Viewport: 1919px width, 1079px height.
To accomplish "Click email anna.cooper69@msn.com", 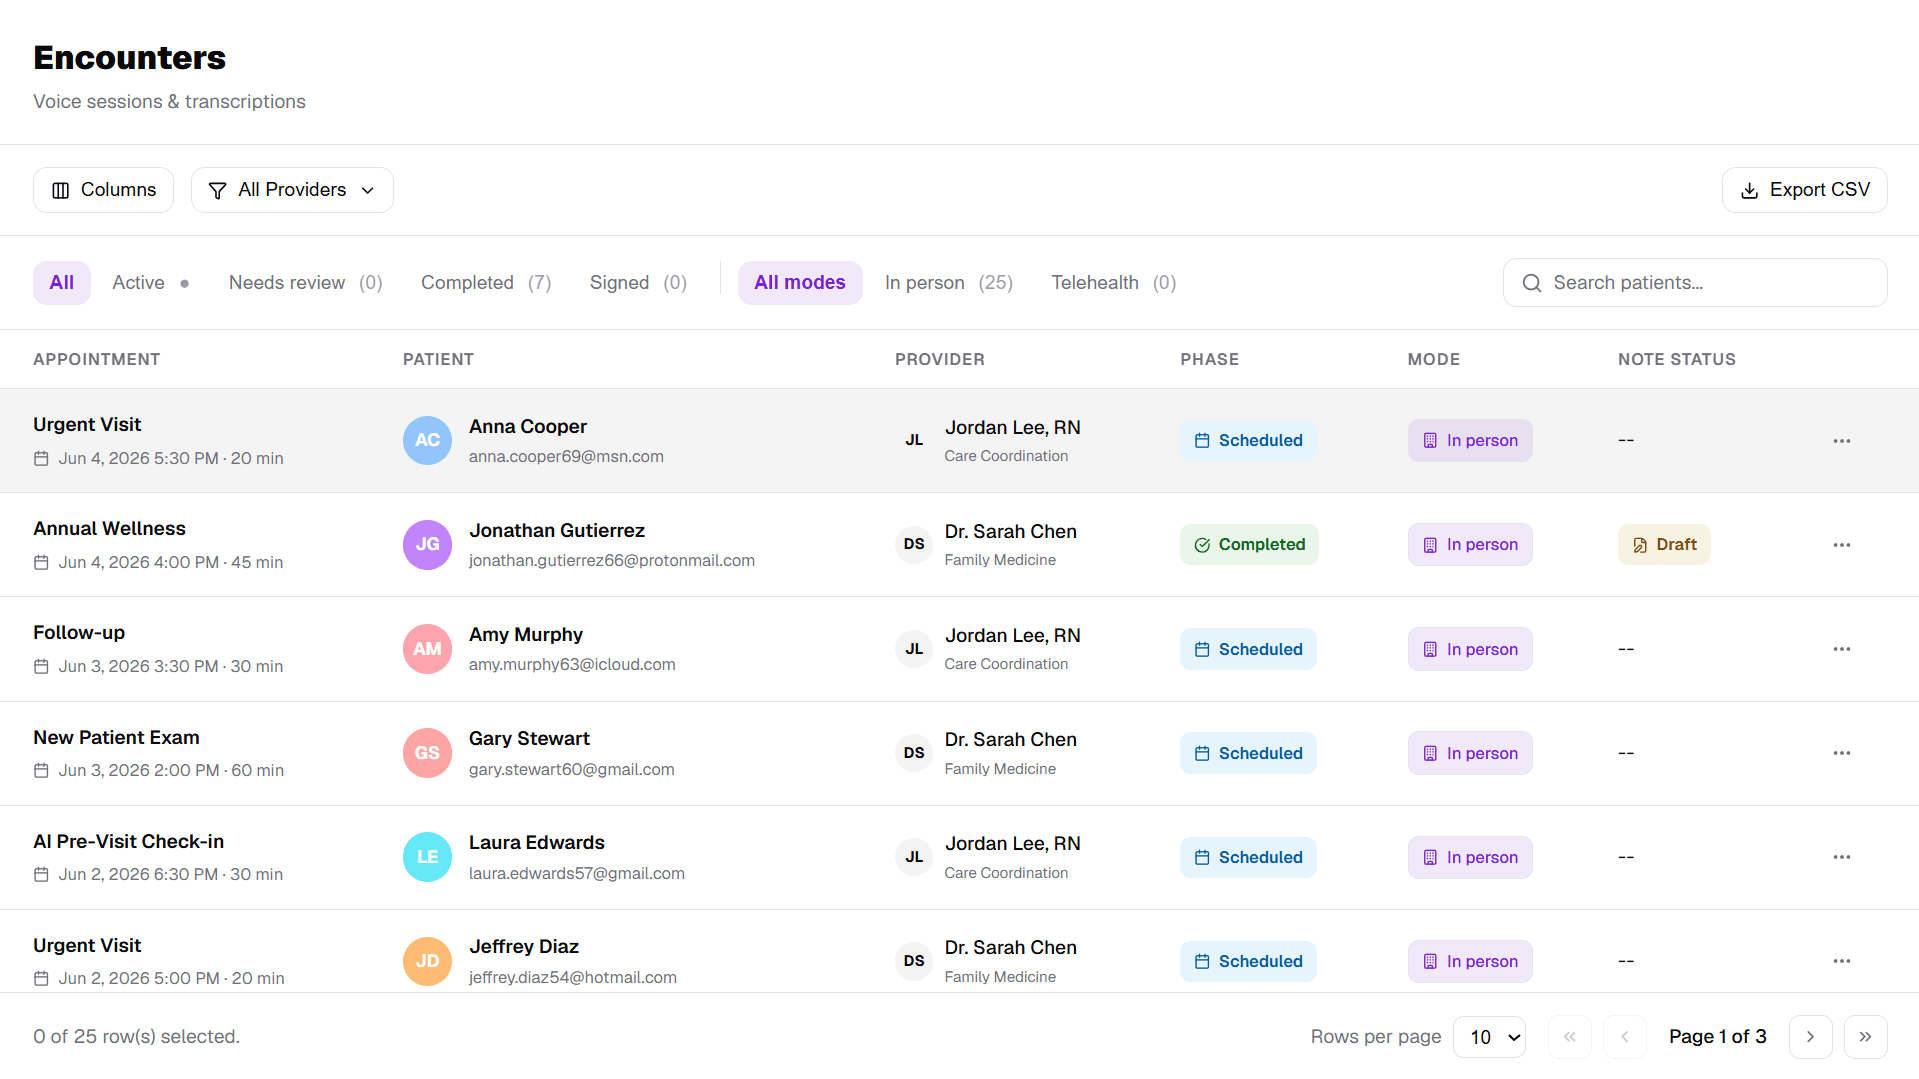I will coord(566,457).
